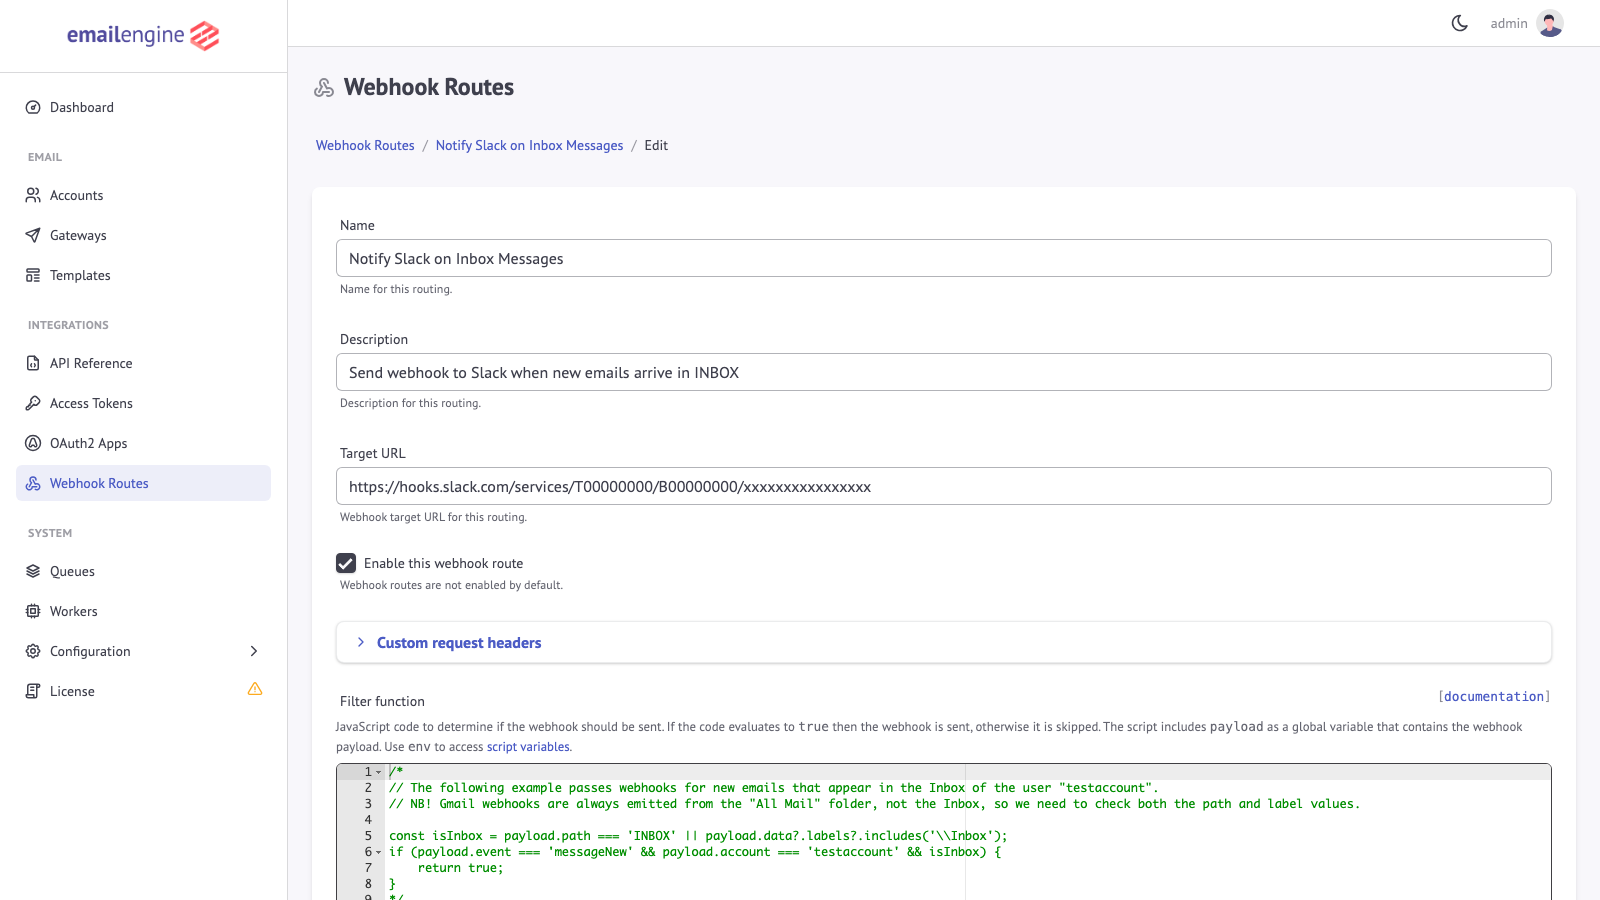The width and height of the screenshot is (1600, 900).
Task: Click admin username in header
Action: point(1509,23)
